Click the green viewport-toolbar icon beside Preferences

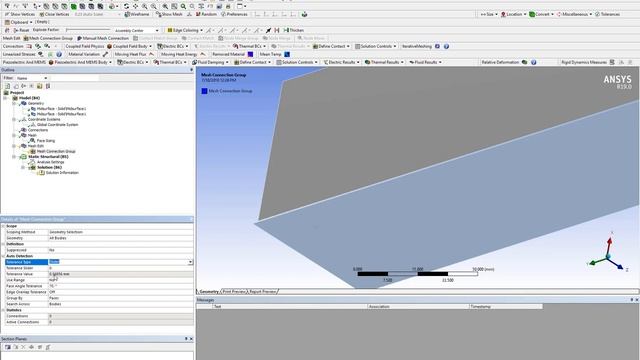coord(304,14)
